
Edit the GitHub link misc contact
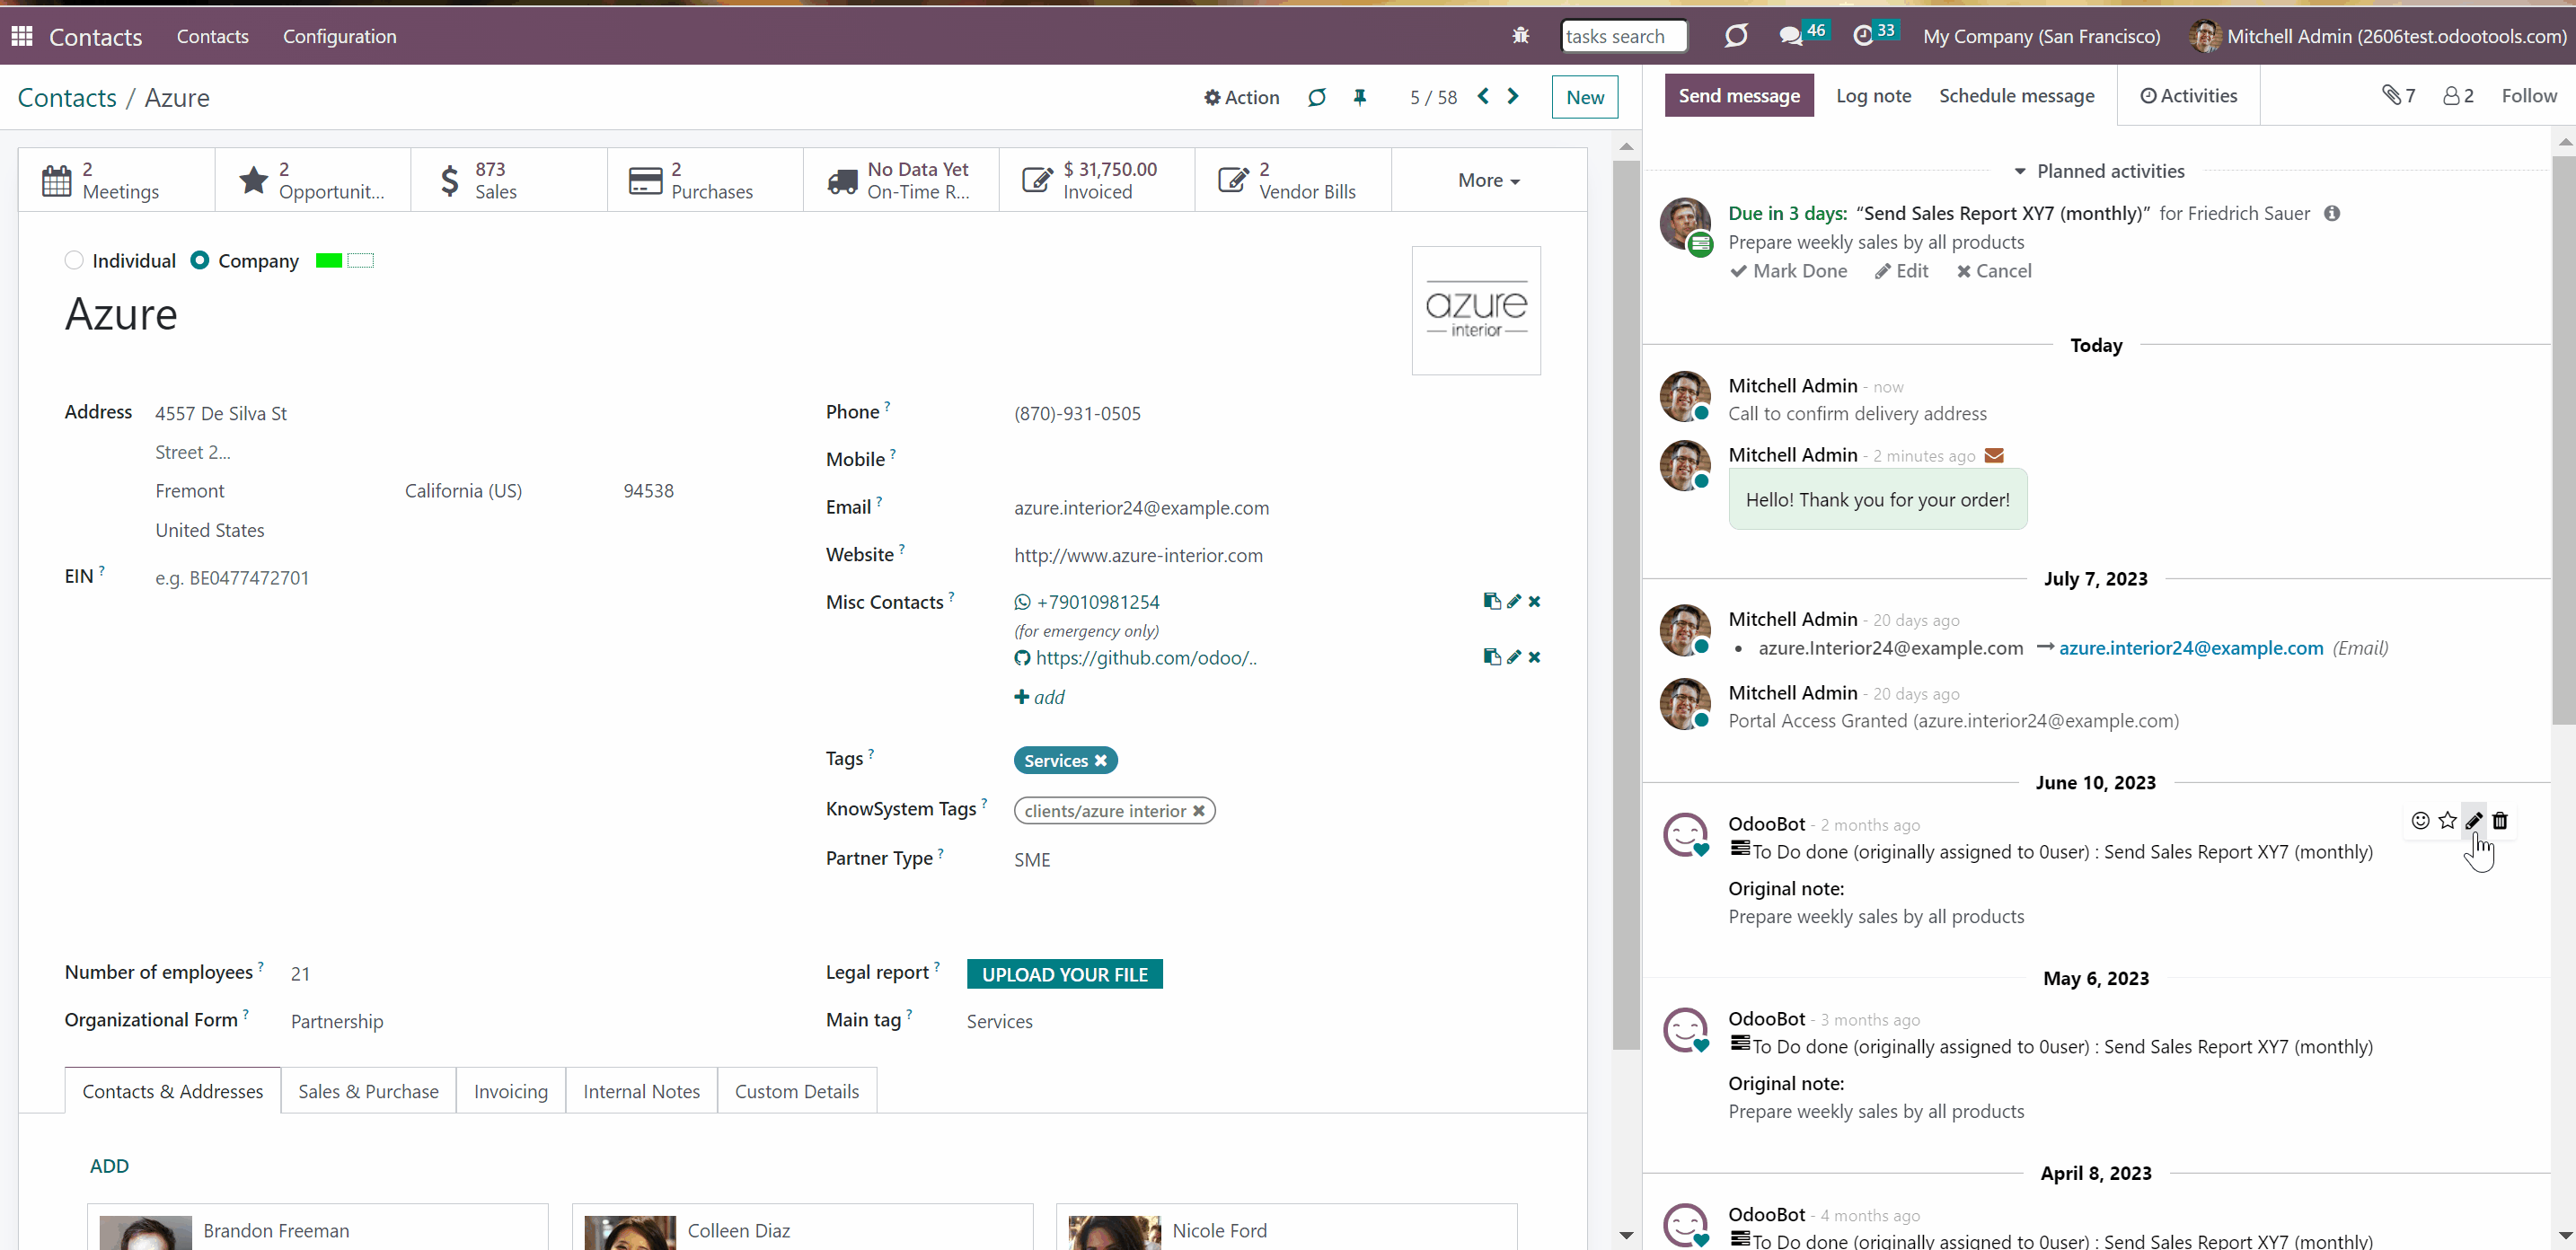click(x=1514, y=657)
